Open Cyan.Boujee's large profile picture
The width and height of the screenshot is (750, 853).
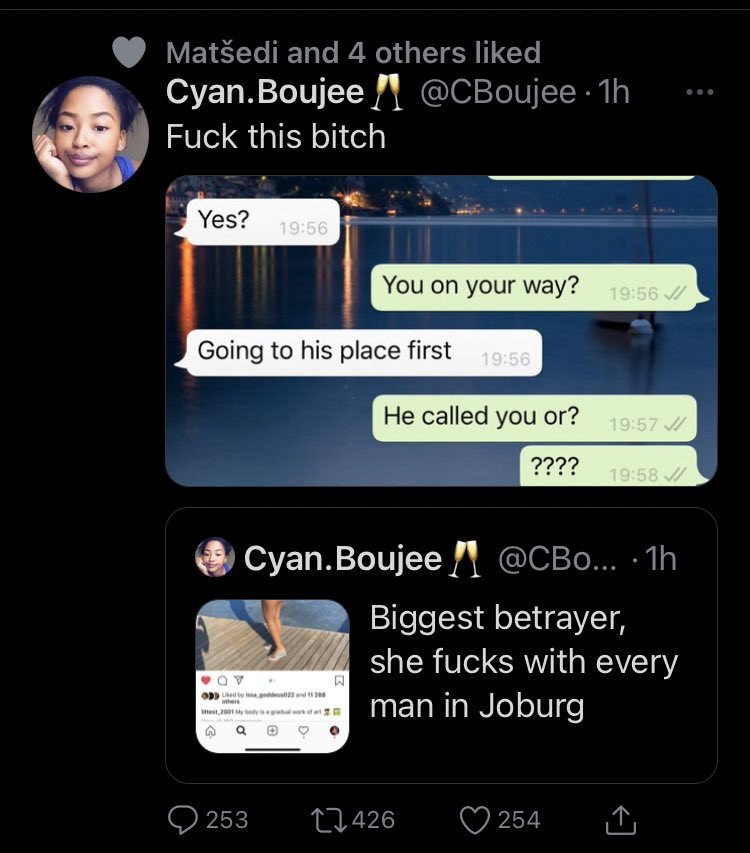[90, 134]
